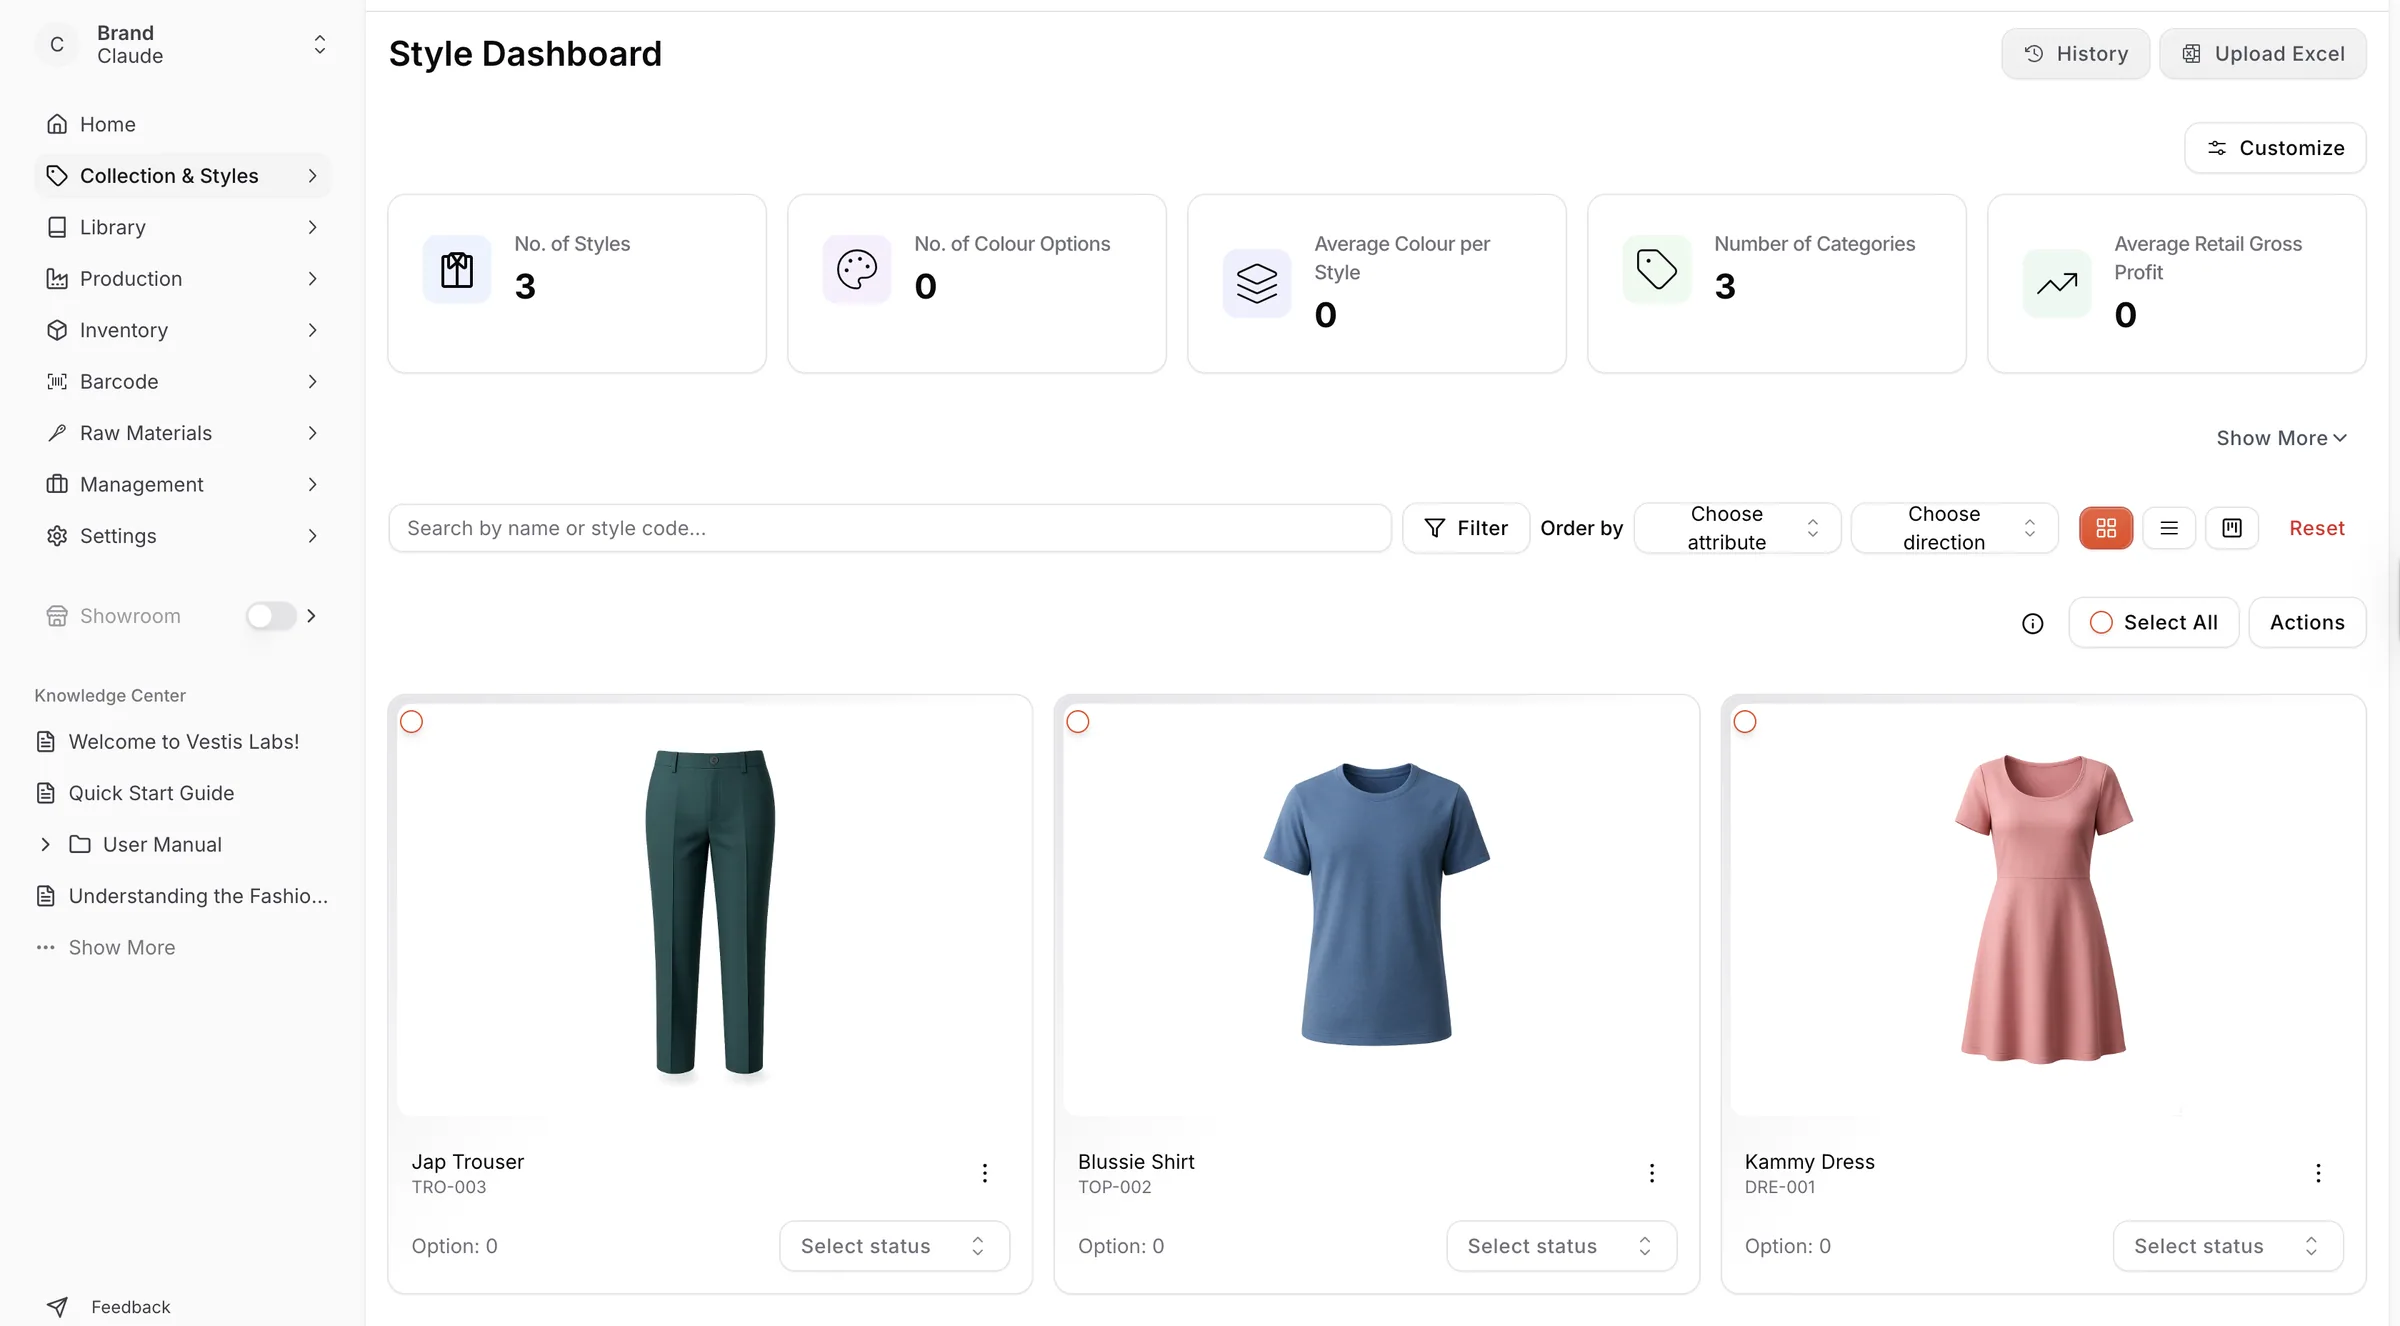Expand Show More statistics
Screen dimensions: 2400x1326
click(2281, 438)
